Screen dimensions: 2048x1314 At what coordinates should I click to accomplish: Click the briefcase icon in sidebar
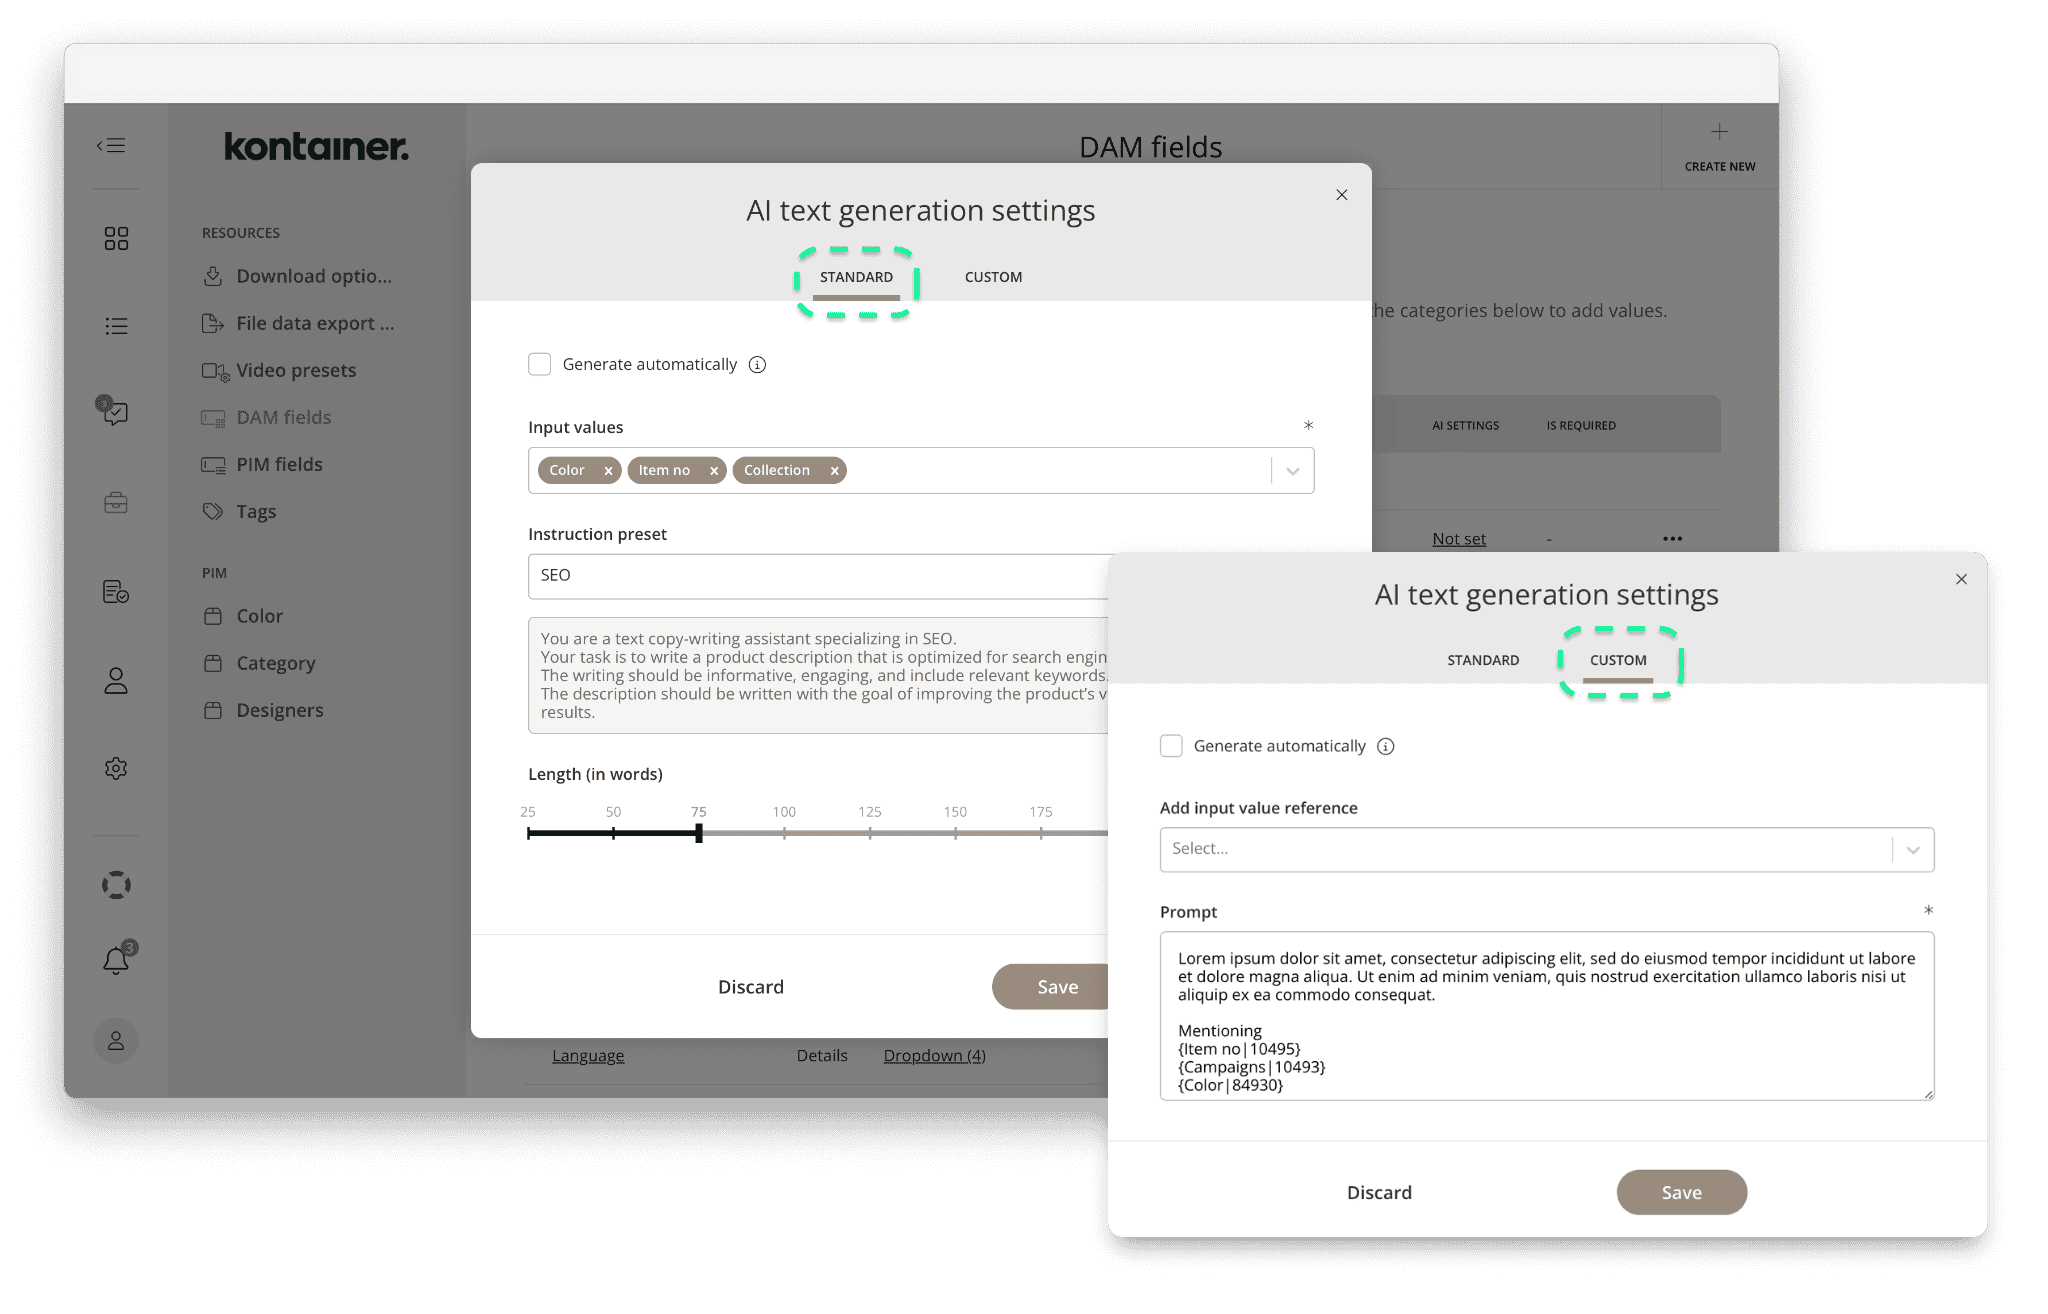[116, 503]
